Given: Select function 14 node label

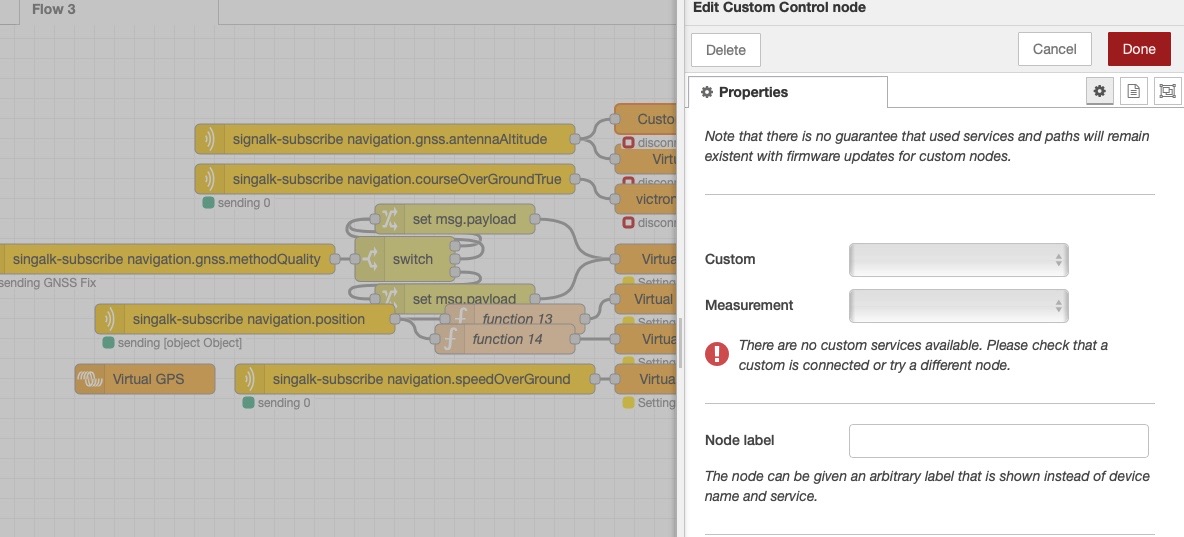Looking at the screenshot, I should pos(507,340).
